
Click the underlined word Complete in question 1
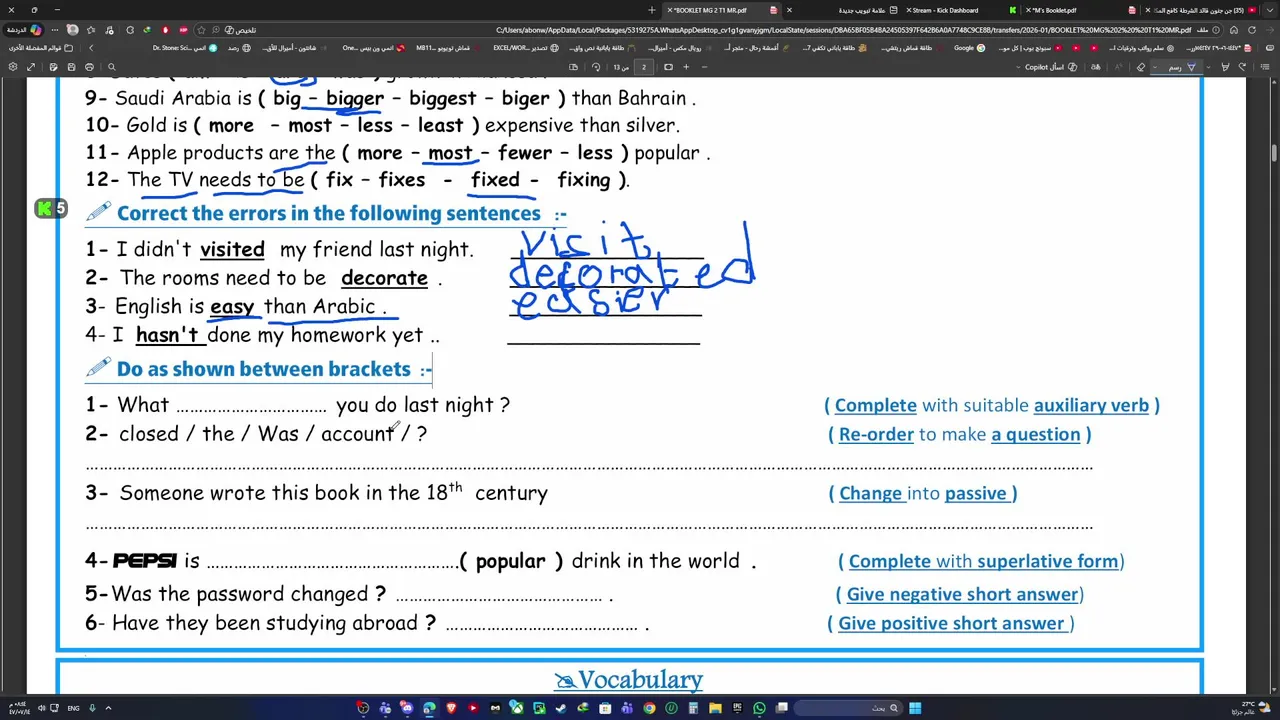coord(875,405)
